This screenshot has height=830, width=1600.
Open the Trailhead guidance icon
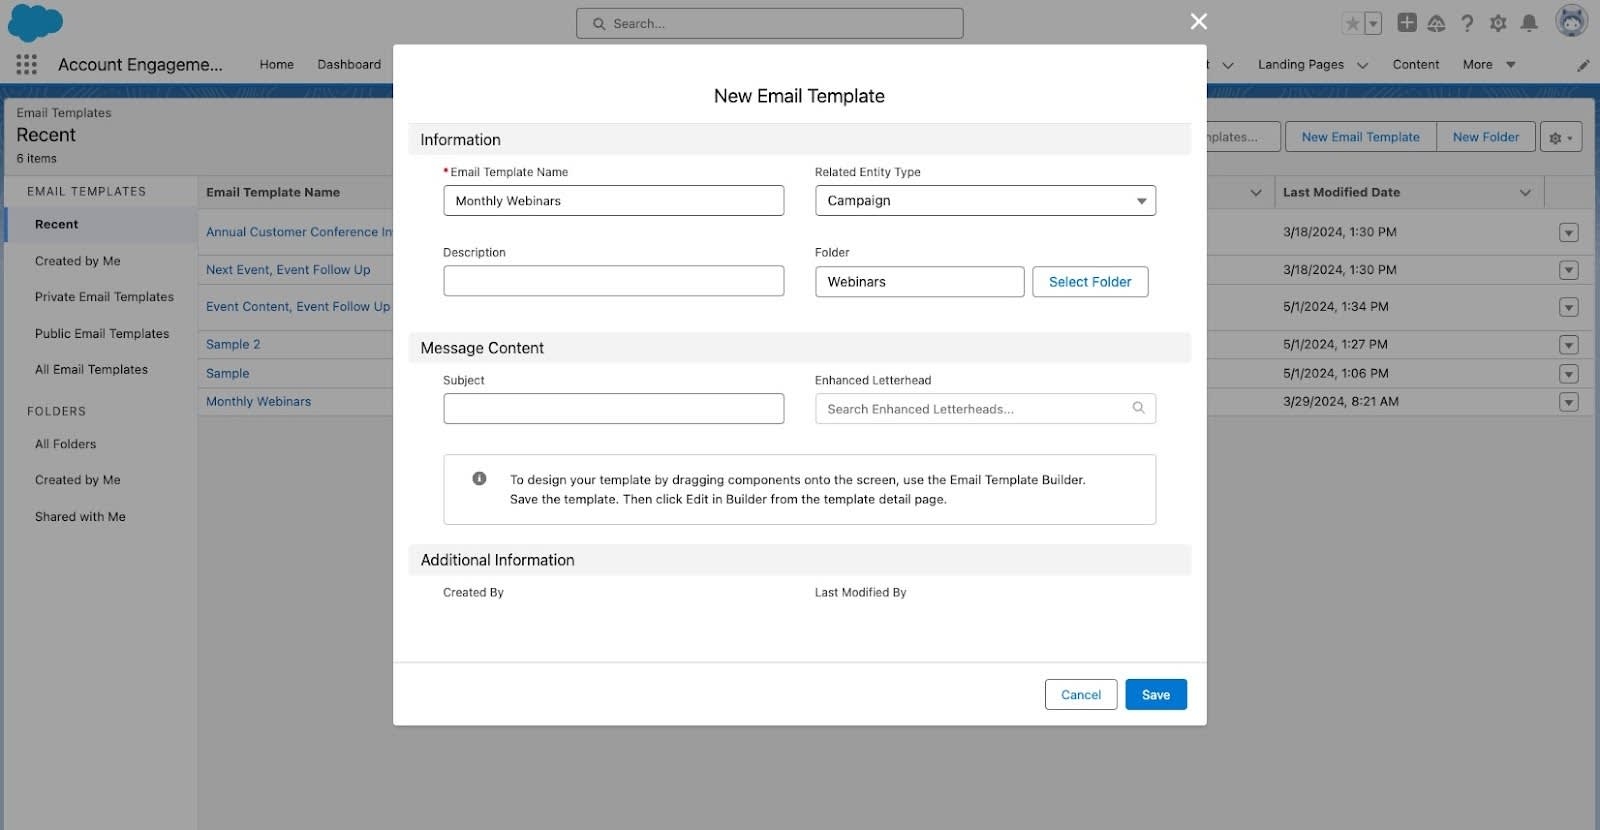click(1436, 23)
